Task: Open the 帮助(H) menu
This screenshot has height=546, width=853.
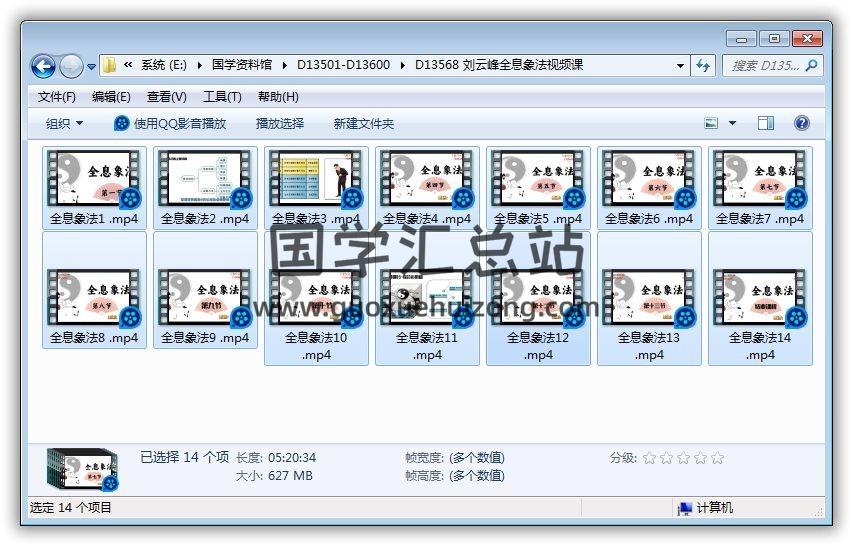Action: tap(278, 97)
